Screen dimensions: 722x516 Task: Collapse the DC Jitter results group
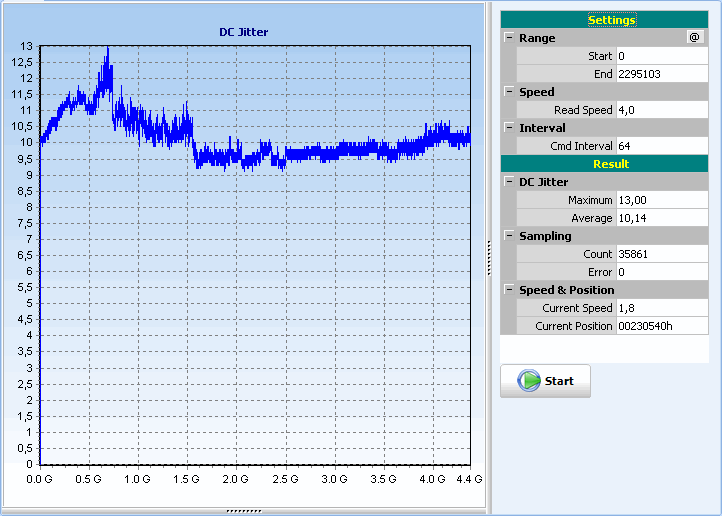(x=509, y=182)
